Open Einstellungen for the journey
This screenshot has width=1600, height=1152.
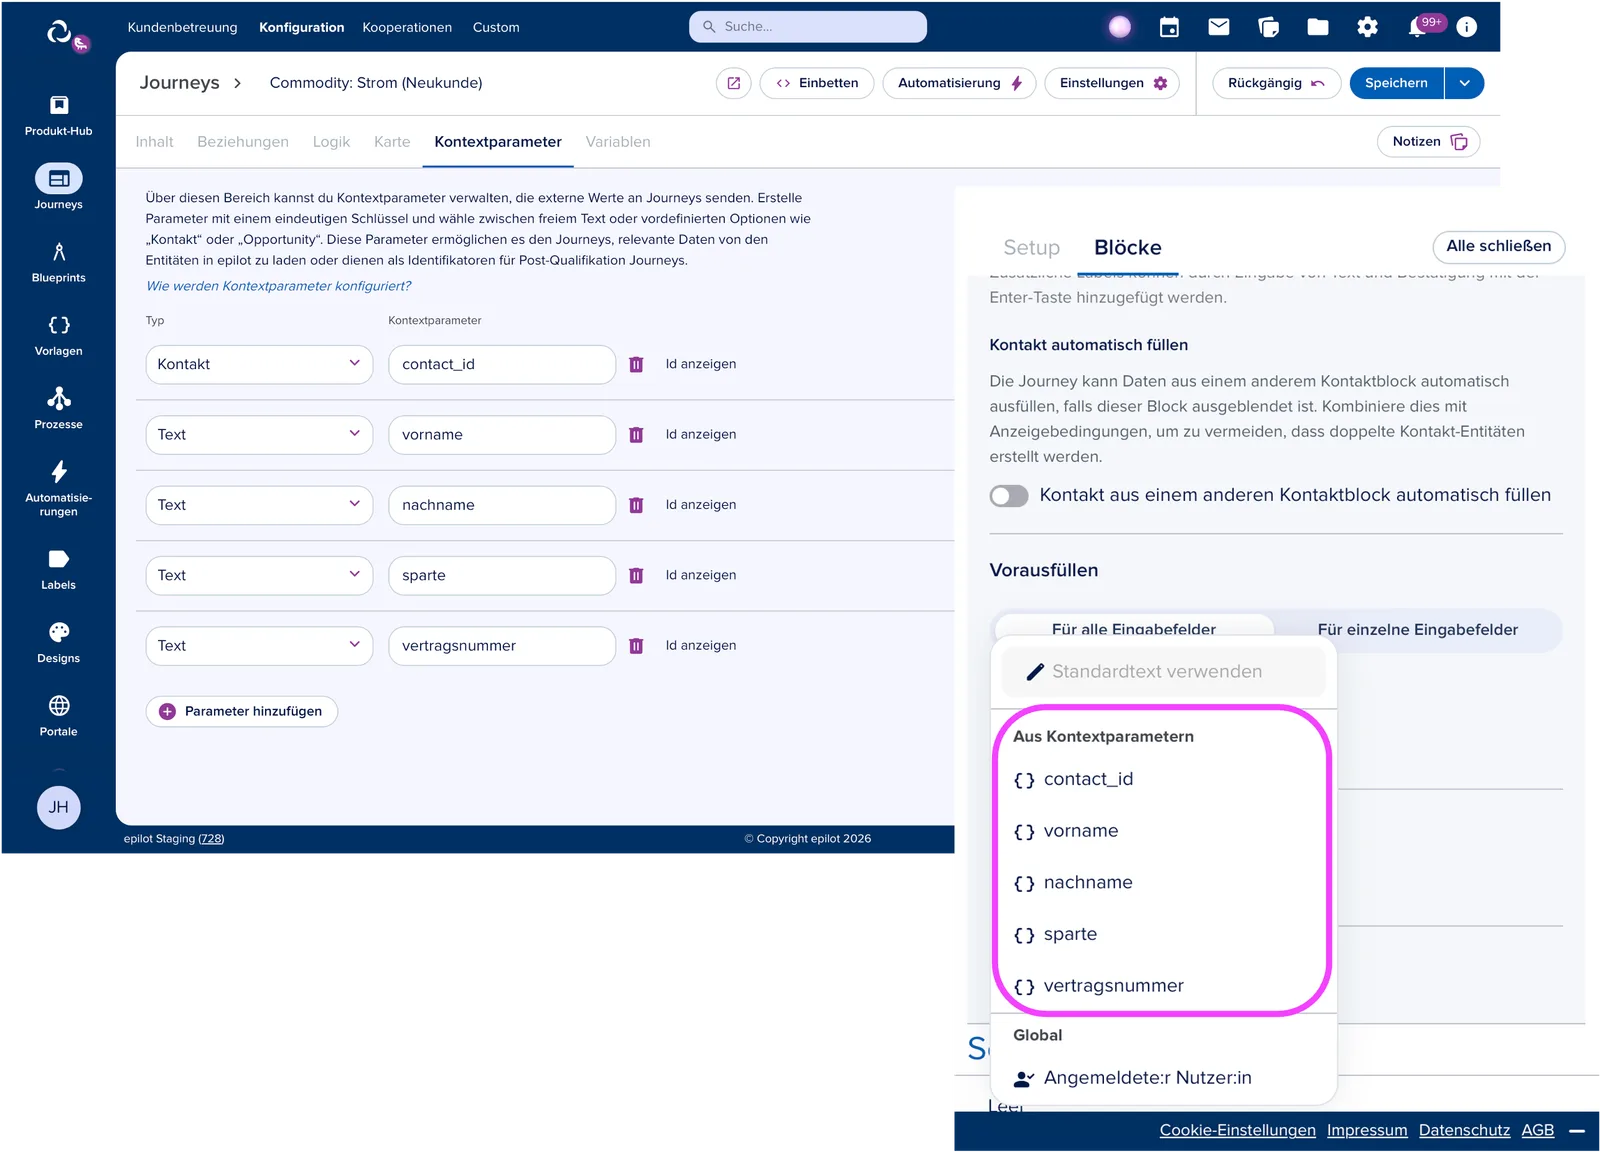pos(1112,83)
